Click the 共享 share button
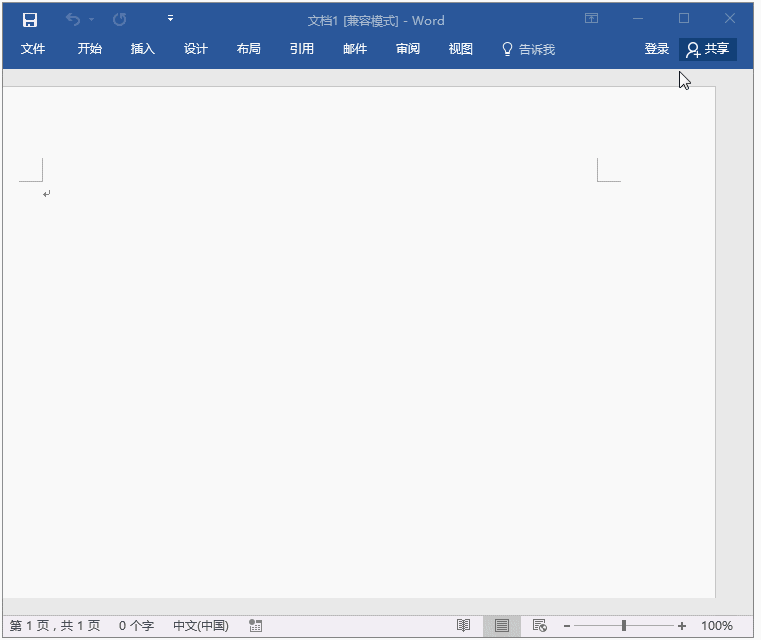The image size is (761, 640). [x=708, y=49]
